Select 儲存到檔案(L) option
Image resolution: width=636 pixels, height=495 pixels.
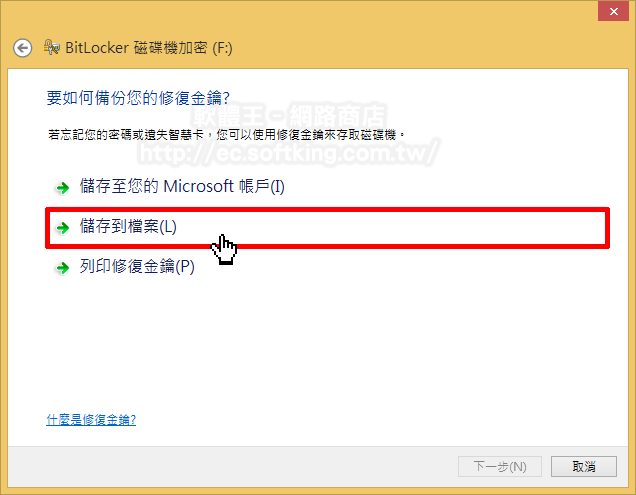click(128, 226)
